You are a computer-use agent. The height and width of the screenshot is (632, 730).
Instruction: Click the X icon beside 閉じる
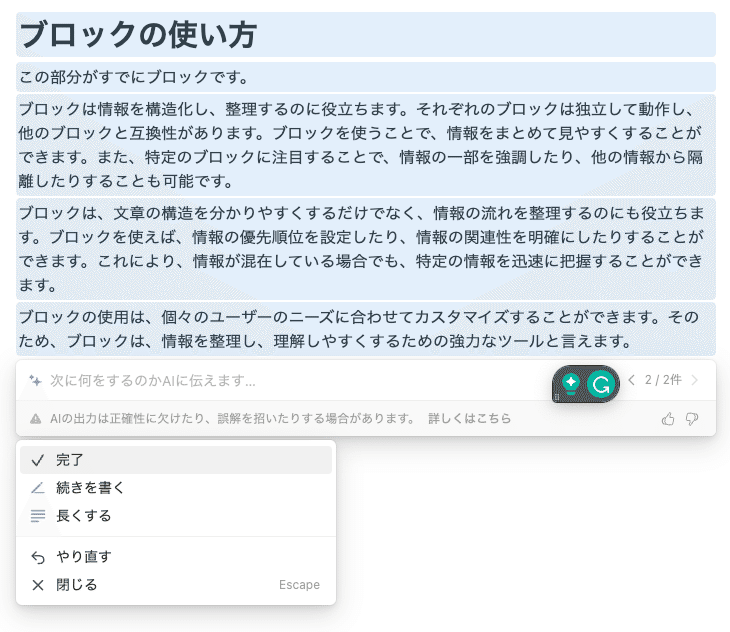click(38, 585)
